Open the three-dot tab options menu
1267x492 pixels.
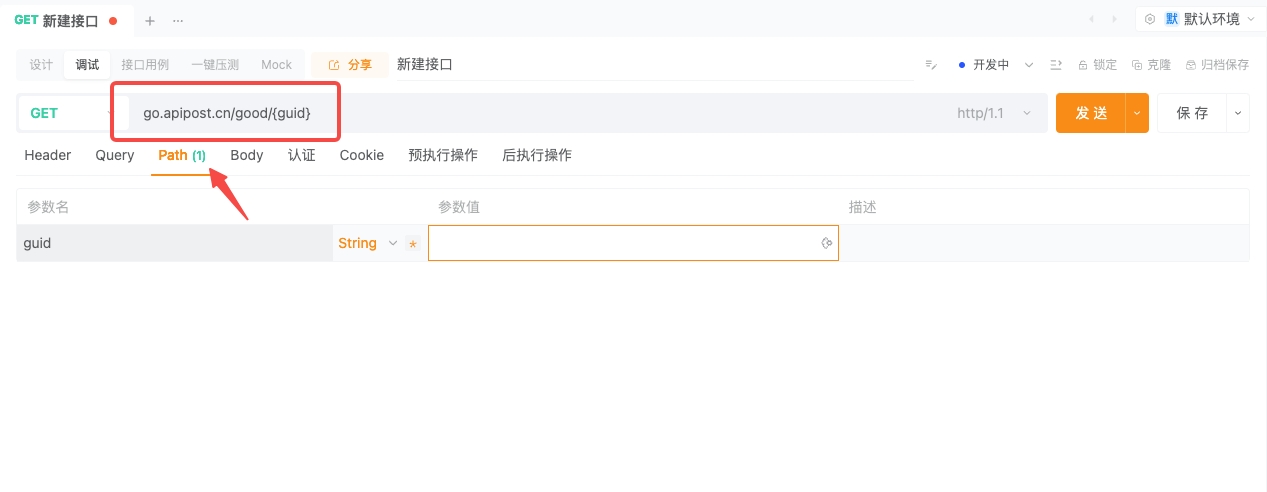point(178,20)
